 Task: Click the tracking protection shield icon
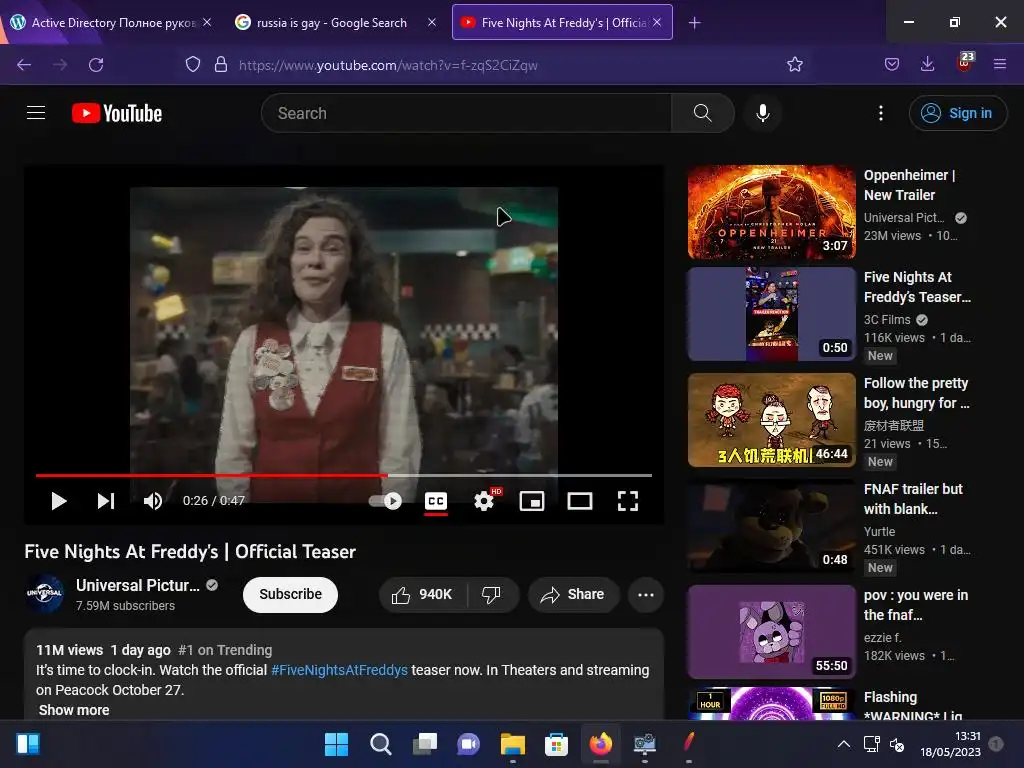pyautogui.click(x=193, y=64)
